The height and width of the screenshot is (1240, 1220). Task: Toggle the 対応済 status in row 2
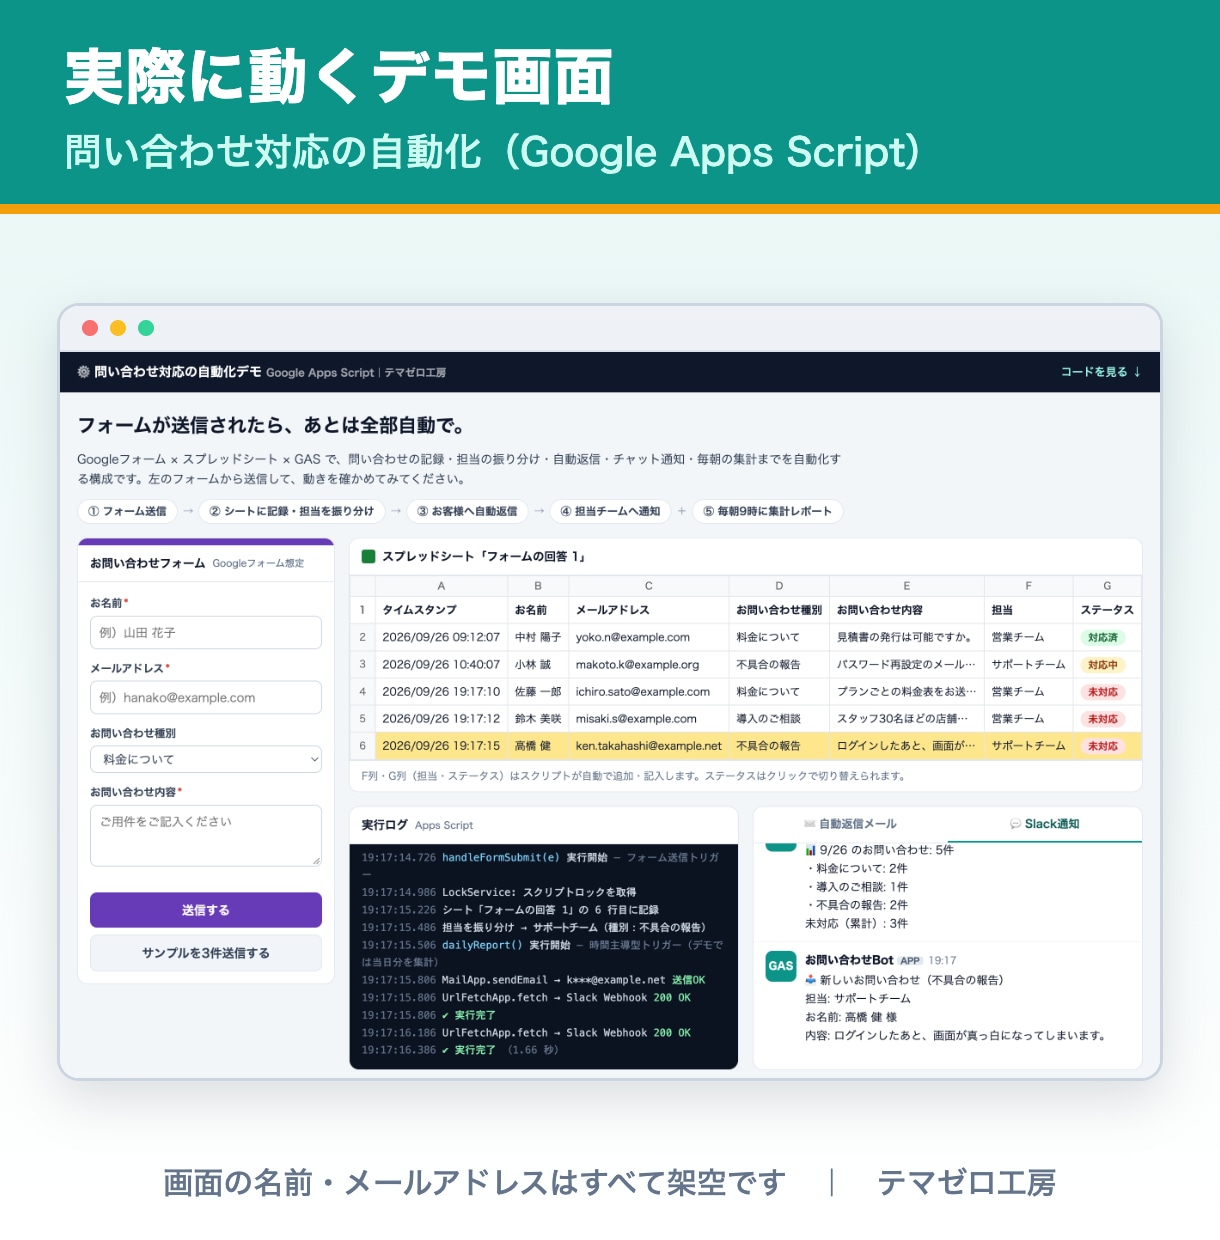[1103, 637]
